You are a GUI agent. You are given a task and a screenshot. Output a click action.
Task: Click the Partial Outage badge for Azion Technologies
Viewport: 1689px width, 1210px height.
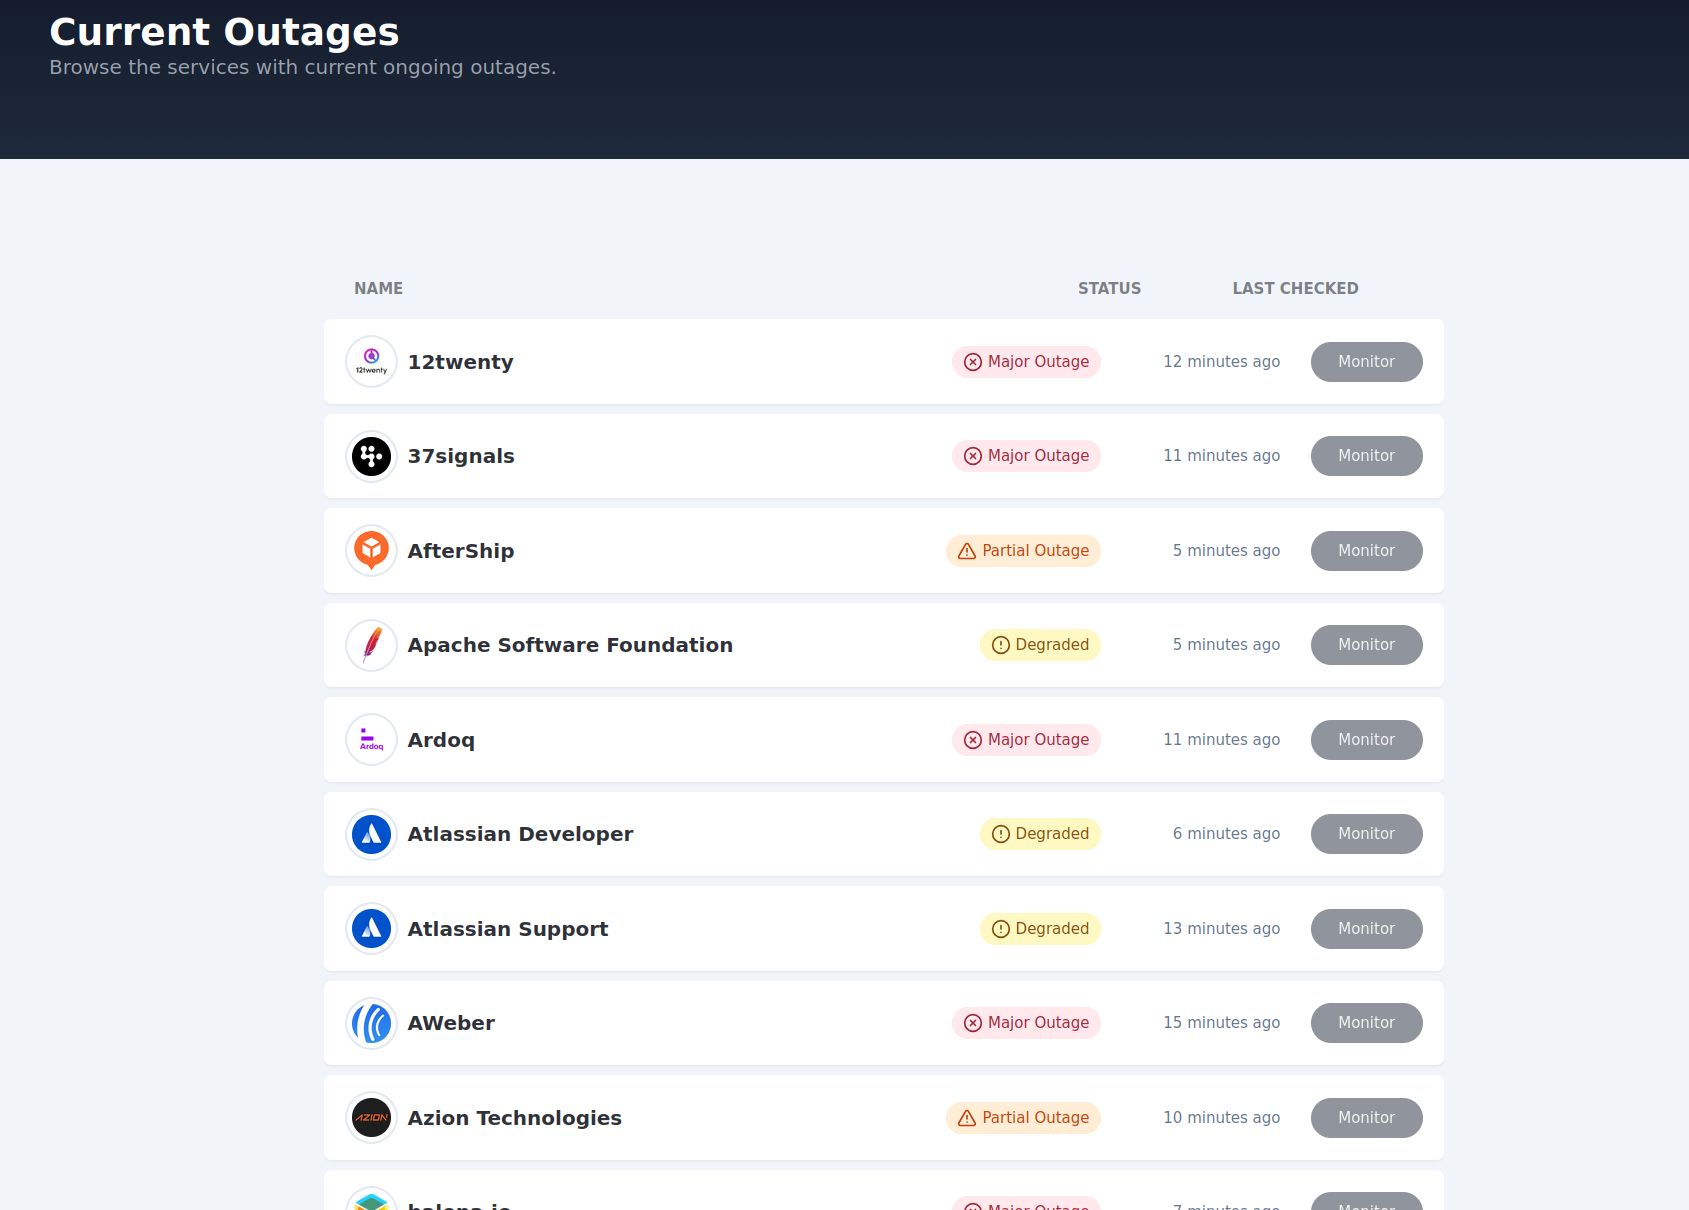(x=1022, y=1117)
